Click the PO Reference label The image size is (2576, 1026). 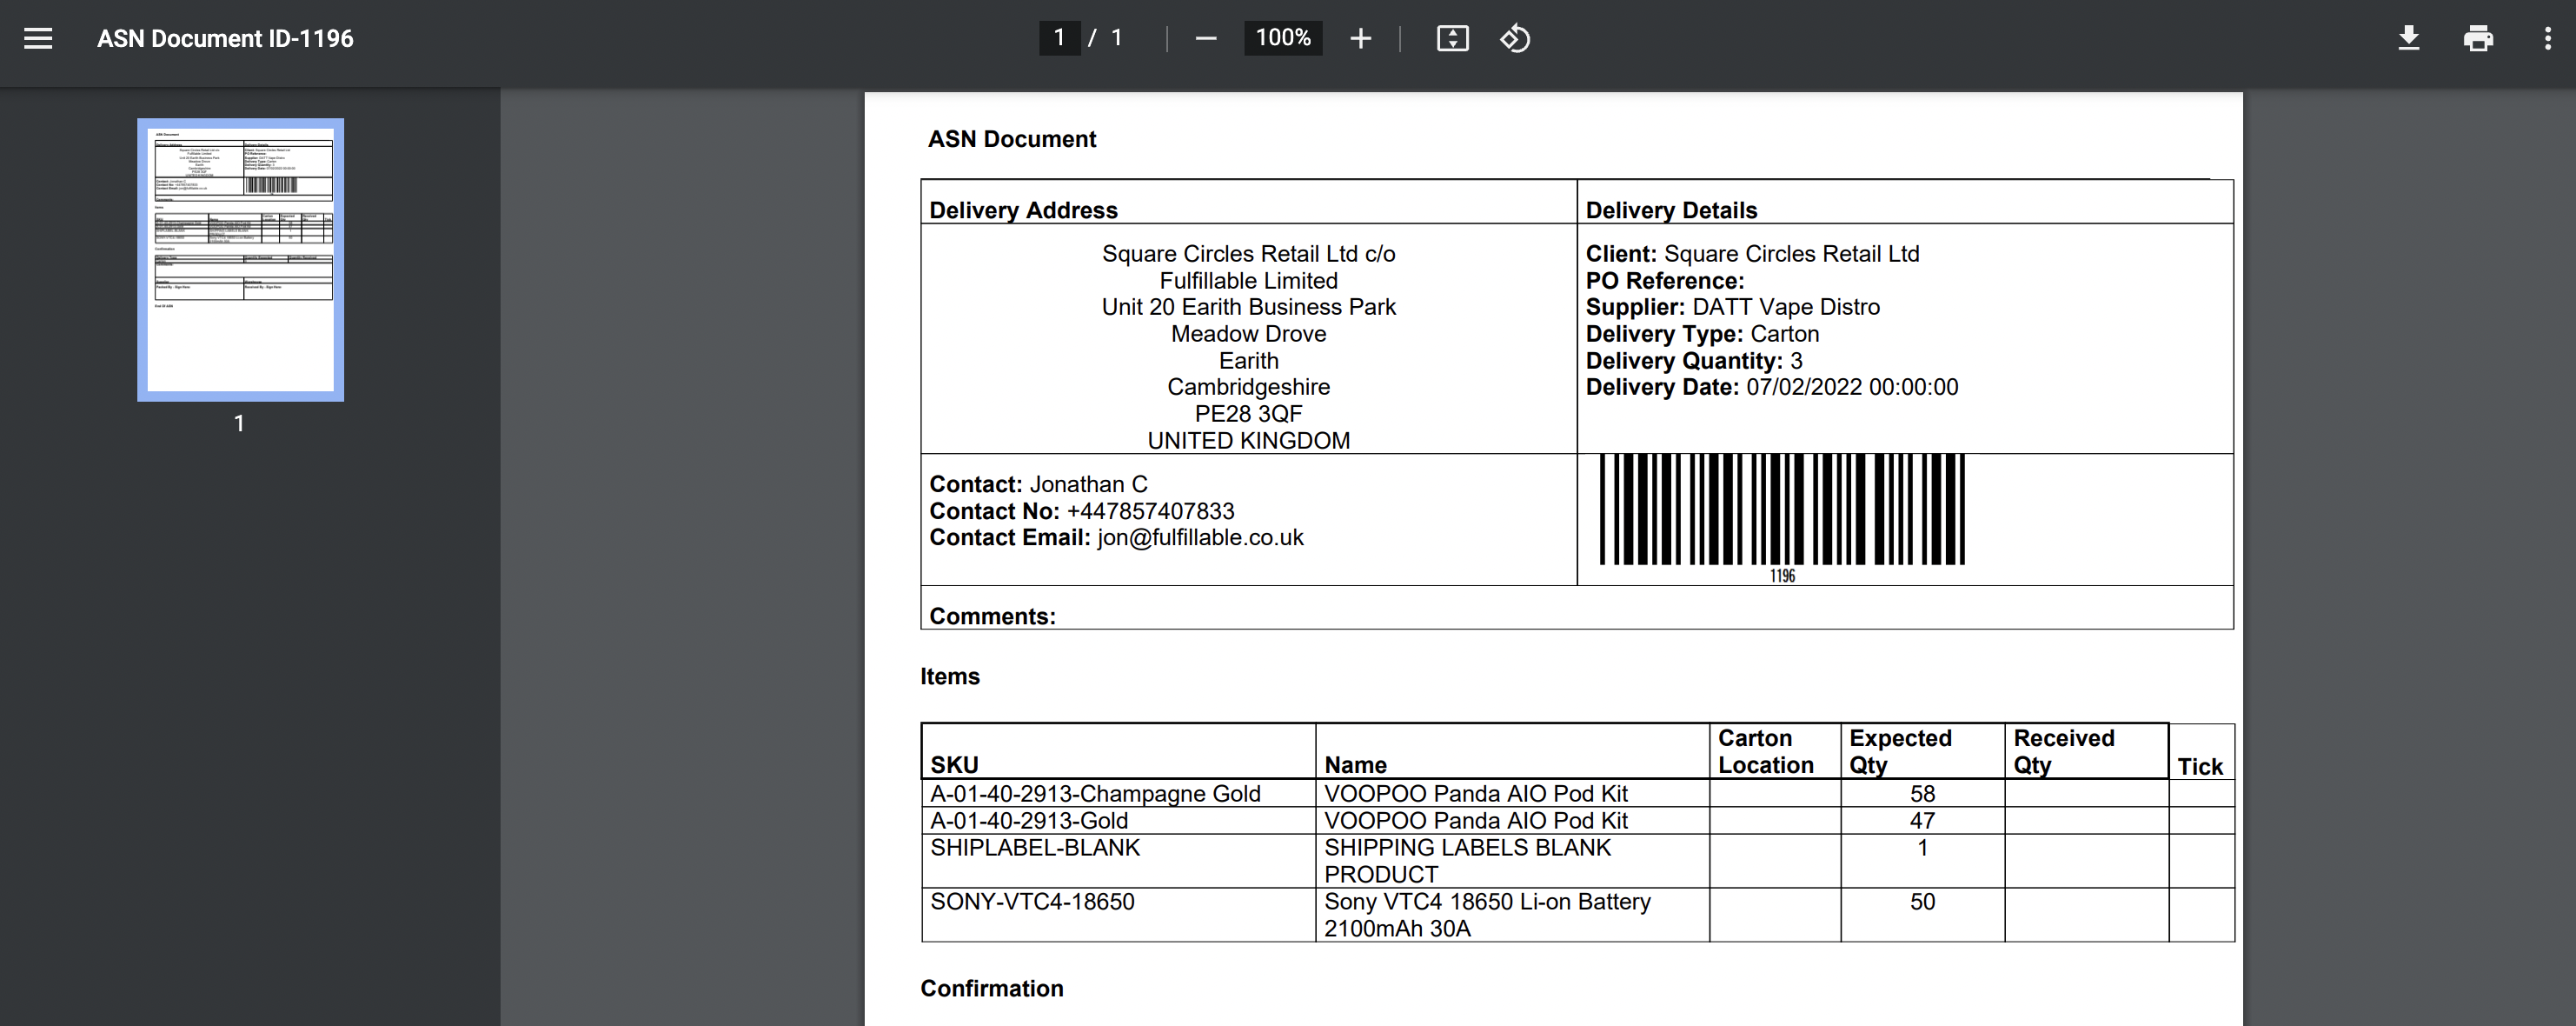[1664, 281]
